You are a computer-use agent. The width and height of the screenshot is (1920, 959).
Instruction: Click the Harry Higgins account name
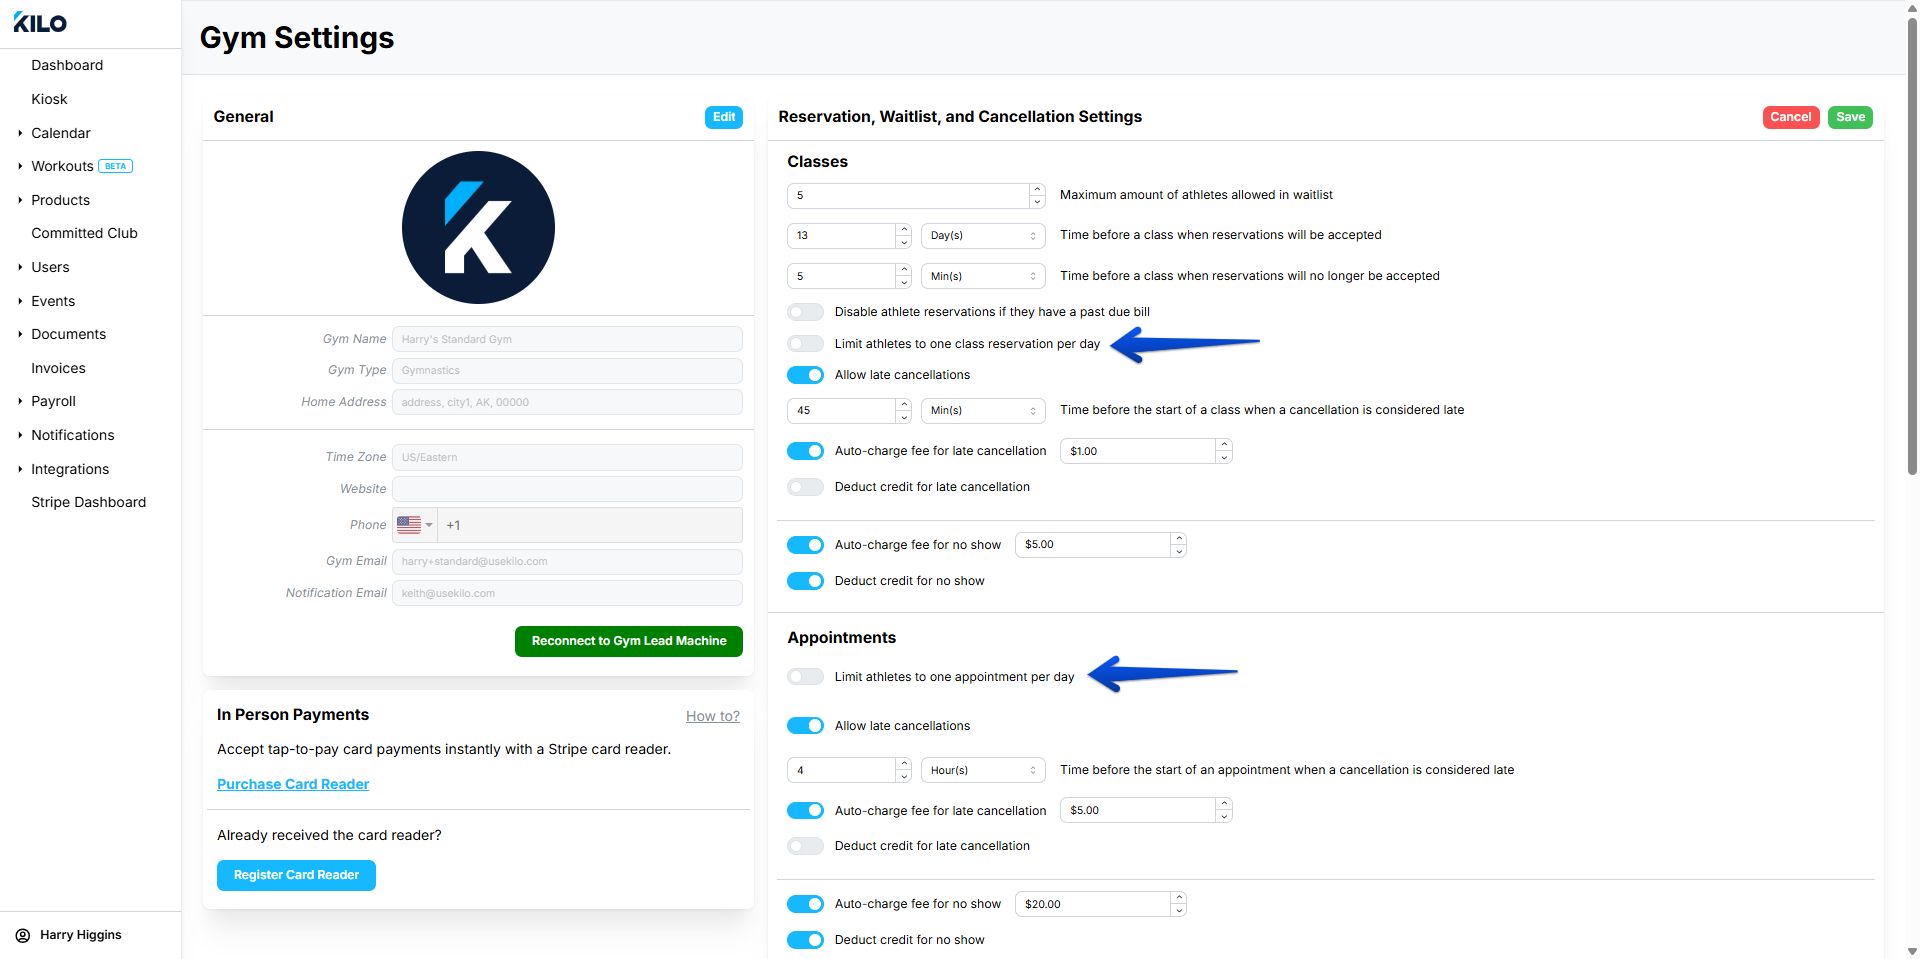coord(80,935)
